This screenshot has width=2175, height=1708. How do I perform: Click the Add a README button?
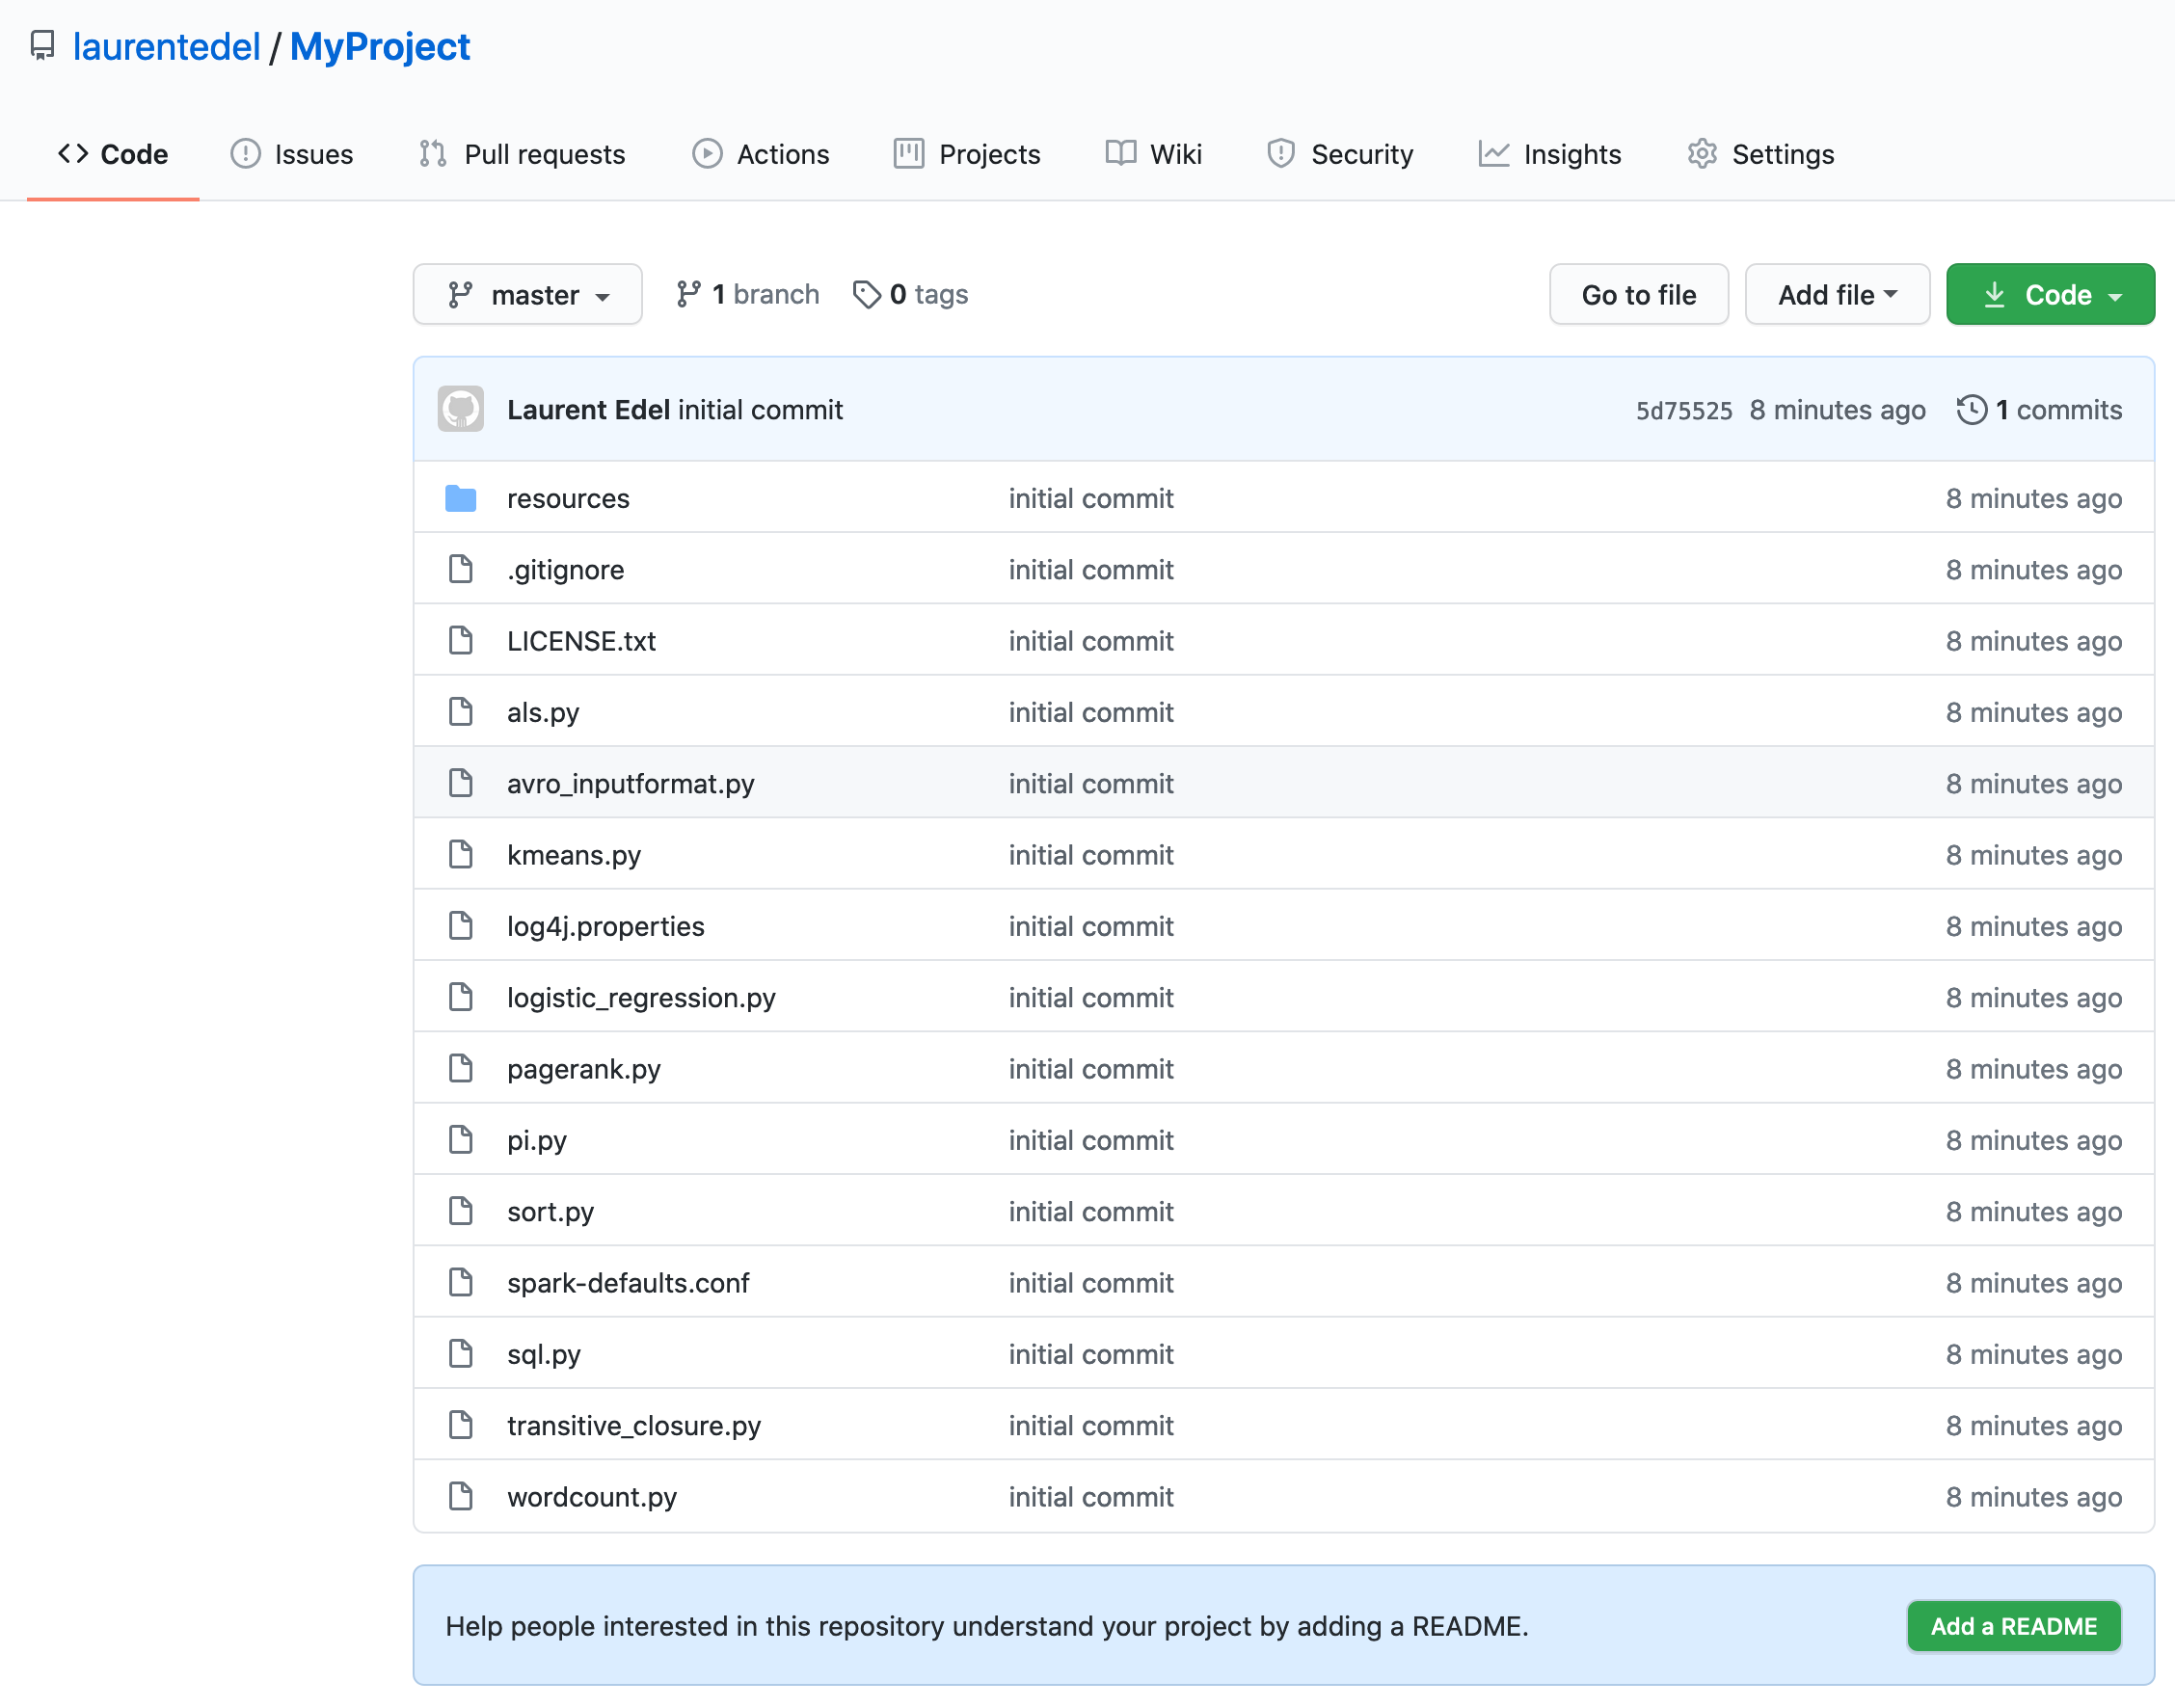pyautogui.click(x=2013, y=1626)
